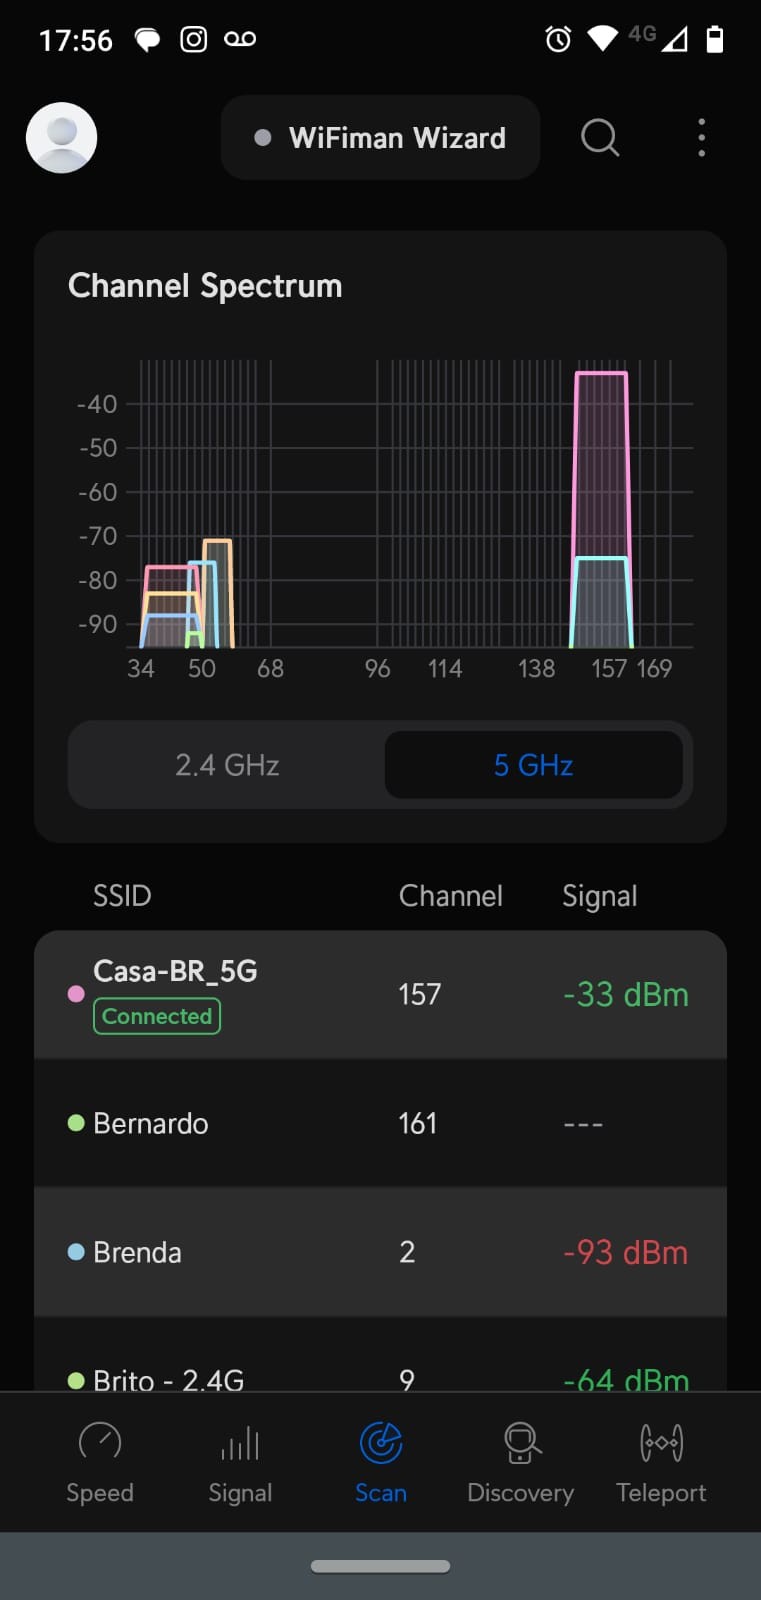The width and height of the screenshot is (761, 1600).
Task: Open the Discovery devices tab
Action: [520, 1461]
